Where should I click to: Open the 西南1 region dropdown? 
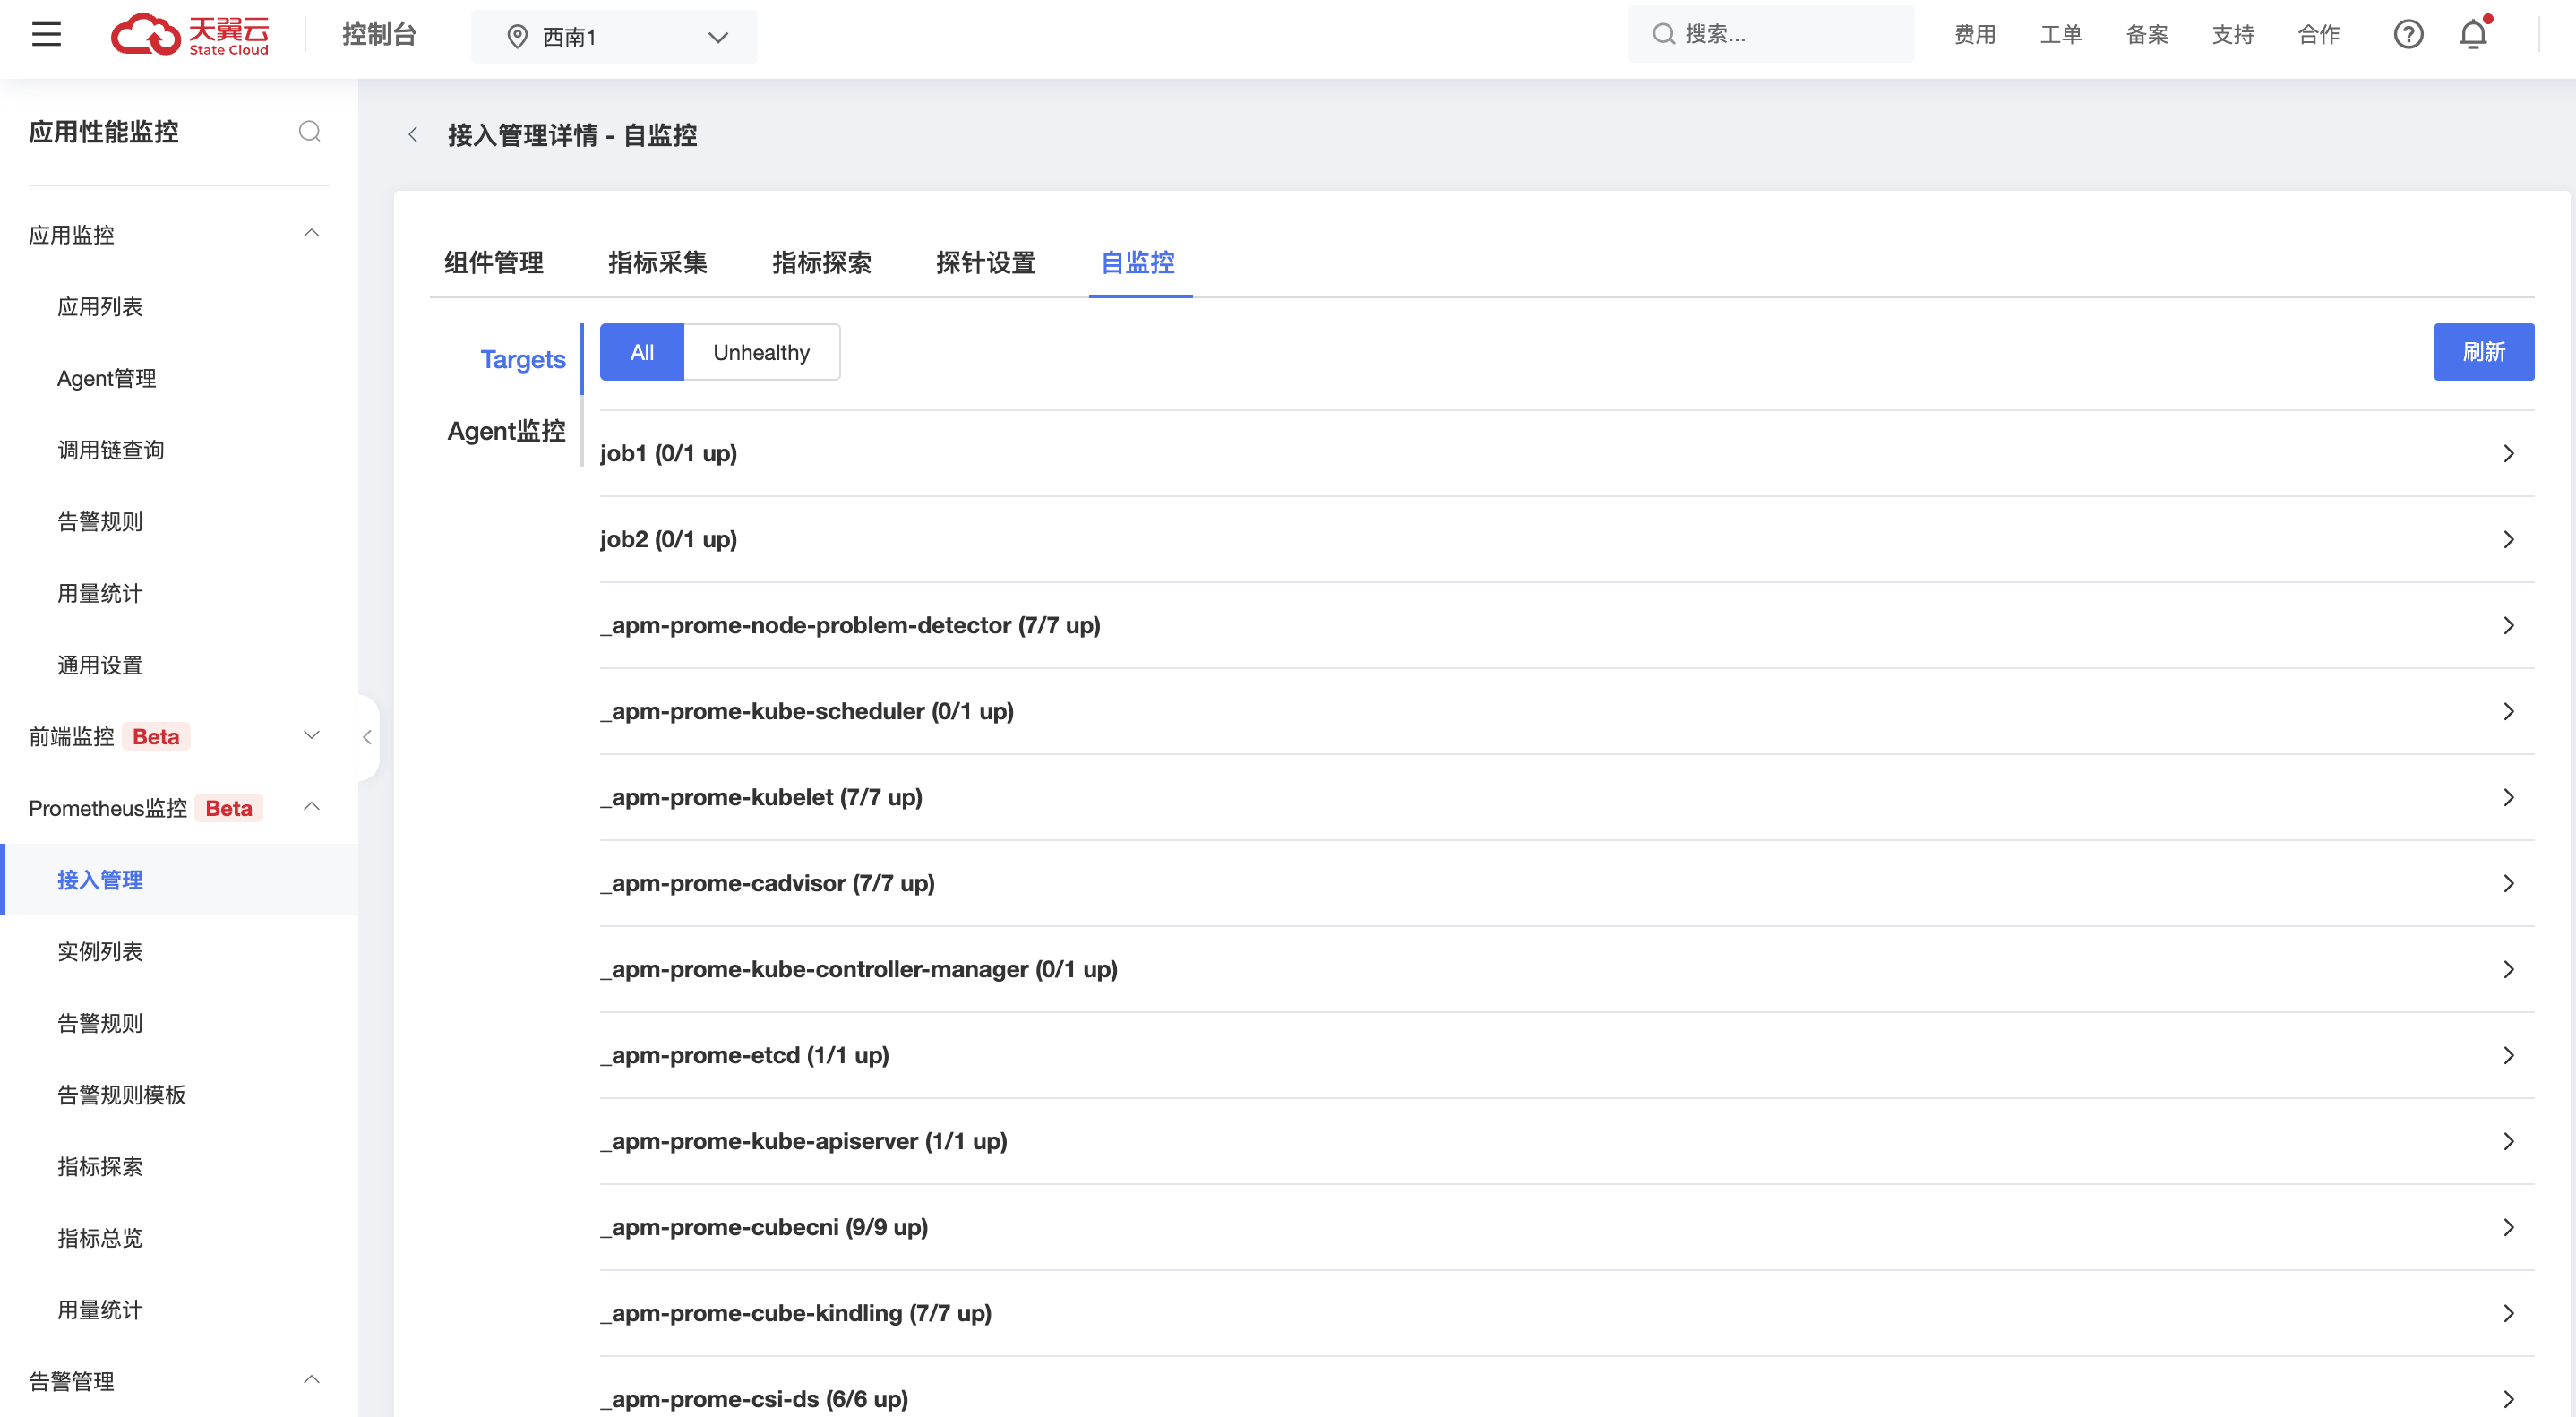click(x=614, y=37)
